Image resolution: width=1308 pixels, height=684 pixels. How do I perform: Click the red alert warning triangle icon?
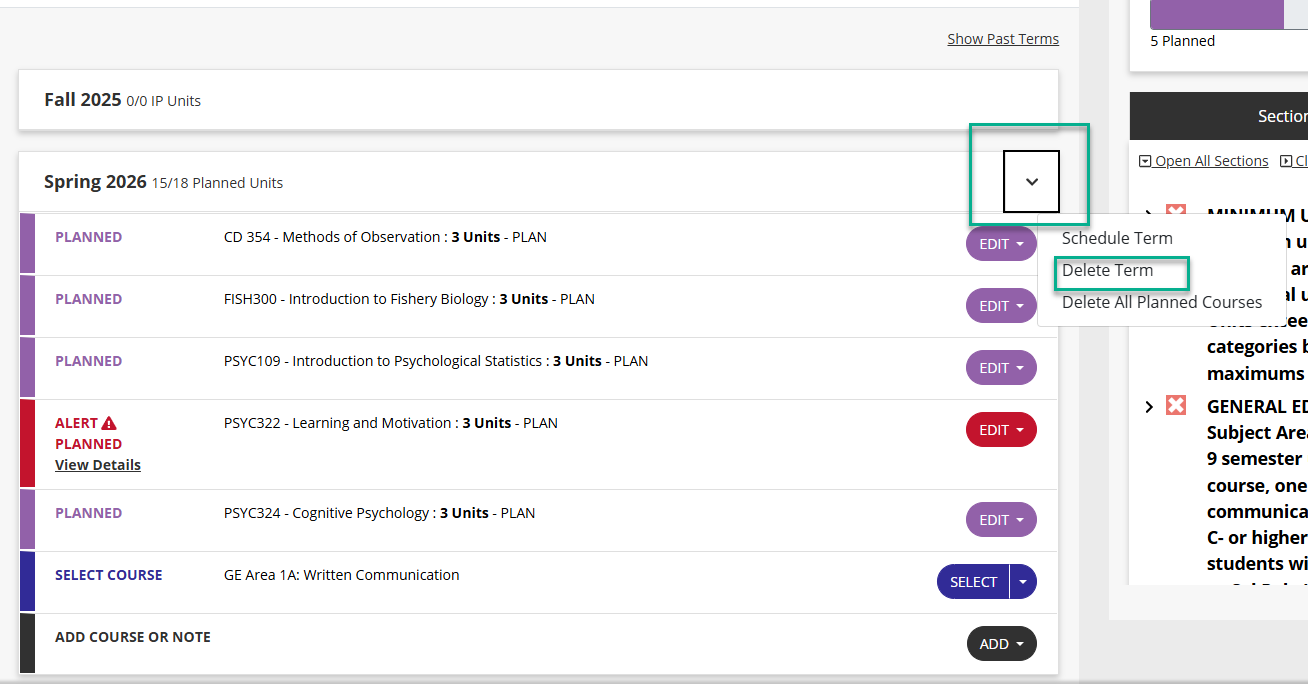(x=109, y=423)
